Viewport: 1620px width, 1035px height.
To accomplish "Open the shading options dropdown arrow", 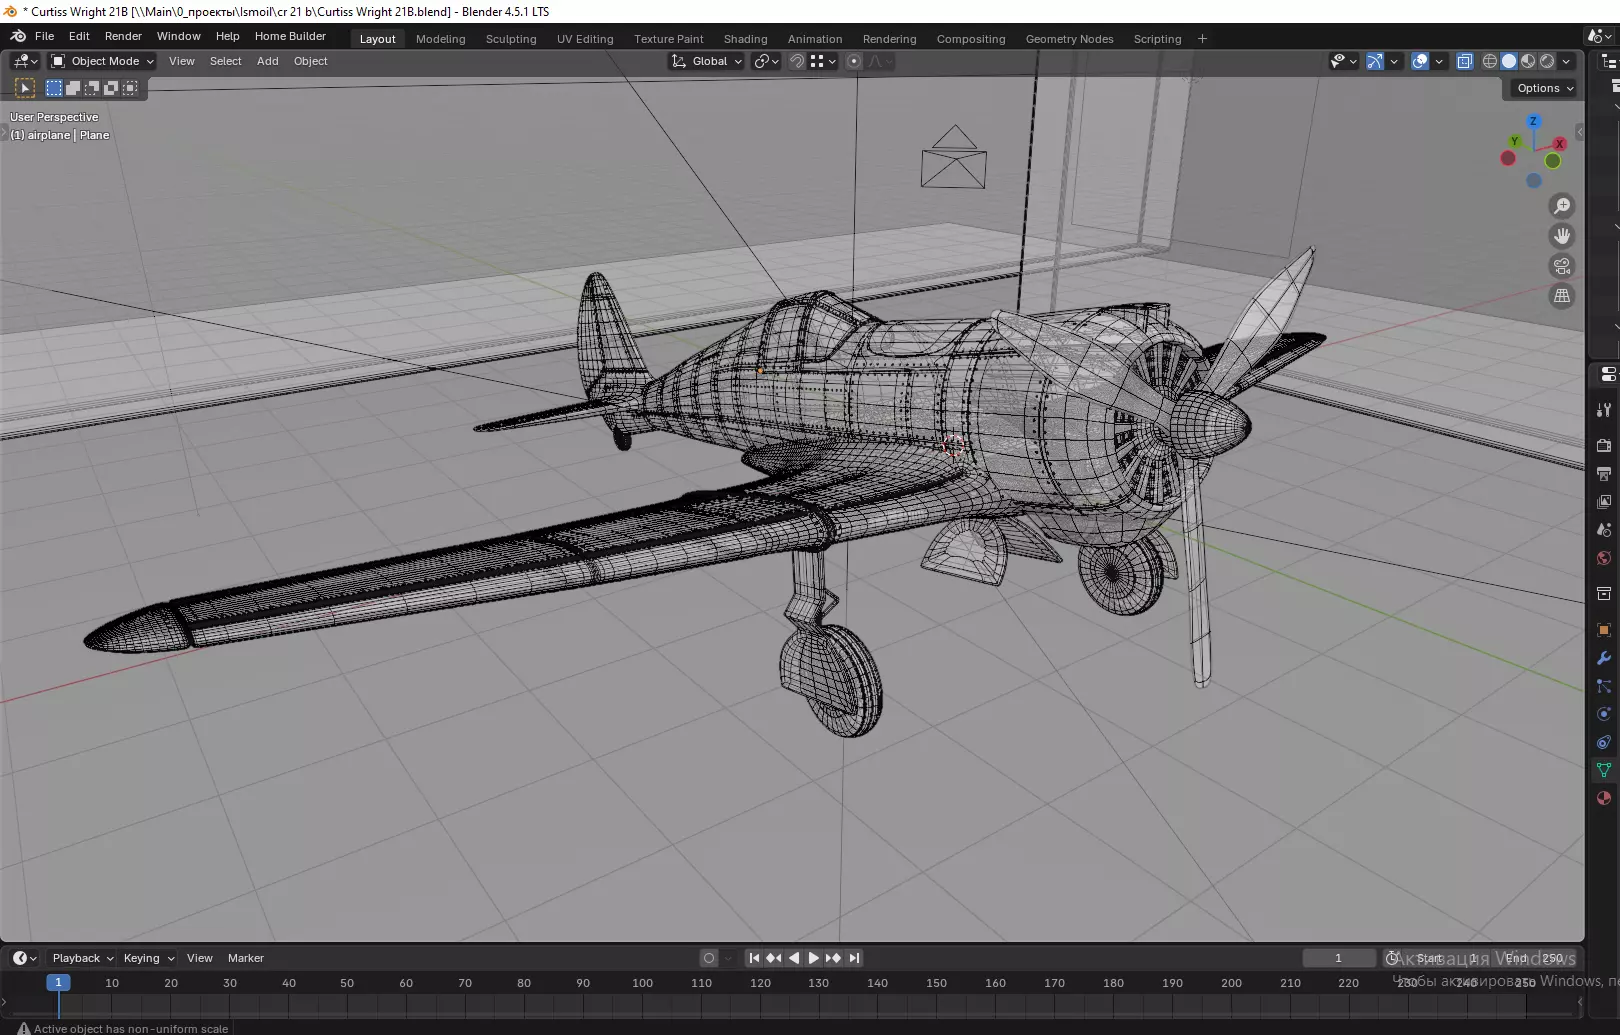I will point(1566,61).
